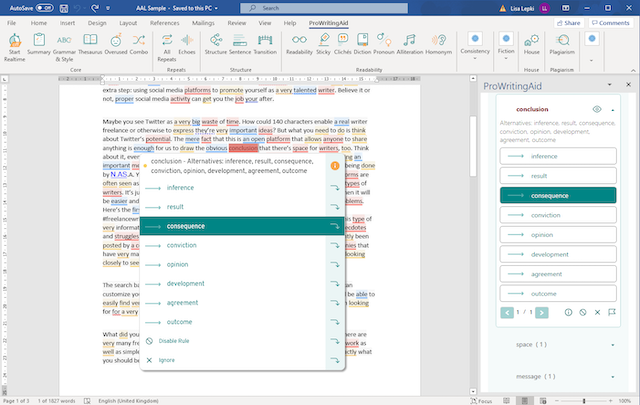This screenshot has height=405, width=640.
Task: Click the Redo icon in title bar
Action: [x=95, y=8]
